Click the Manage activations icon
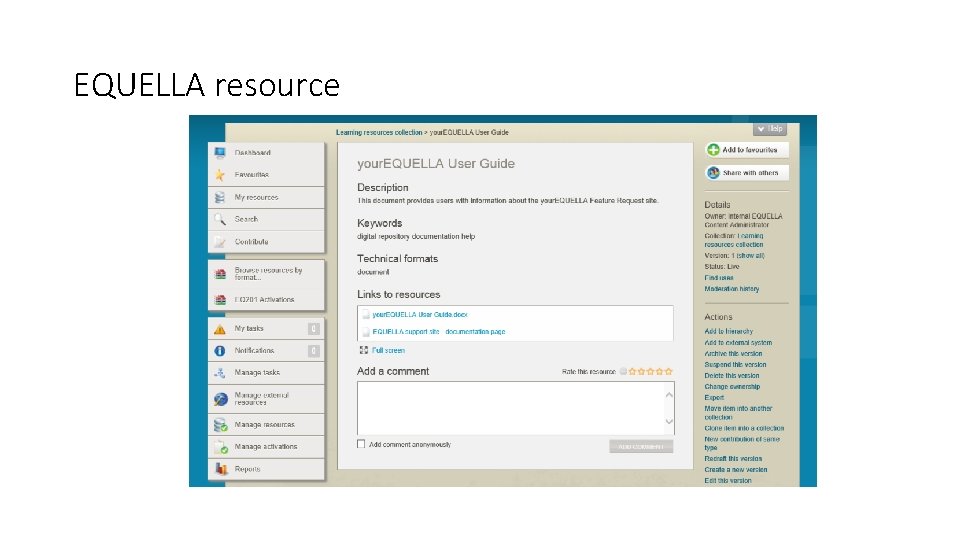Screen dimensions: 960x540 pos(220,447)
